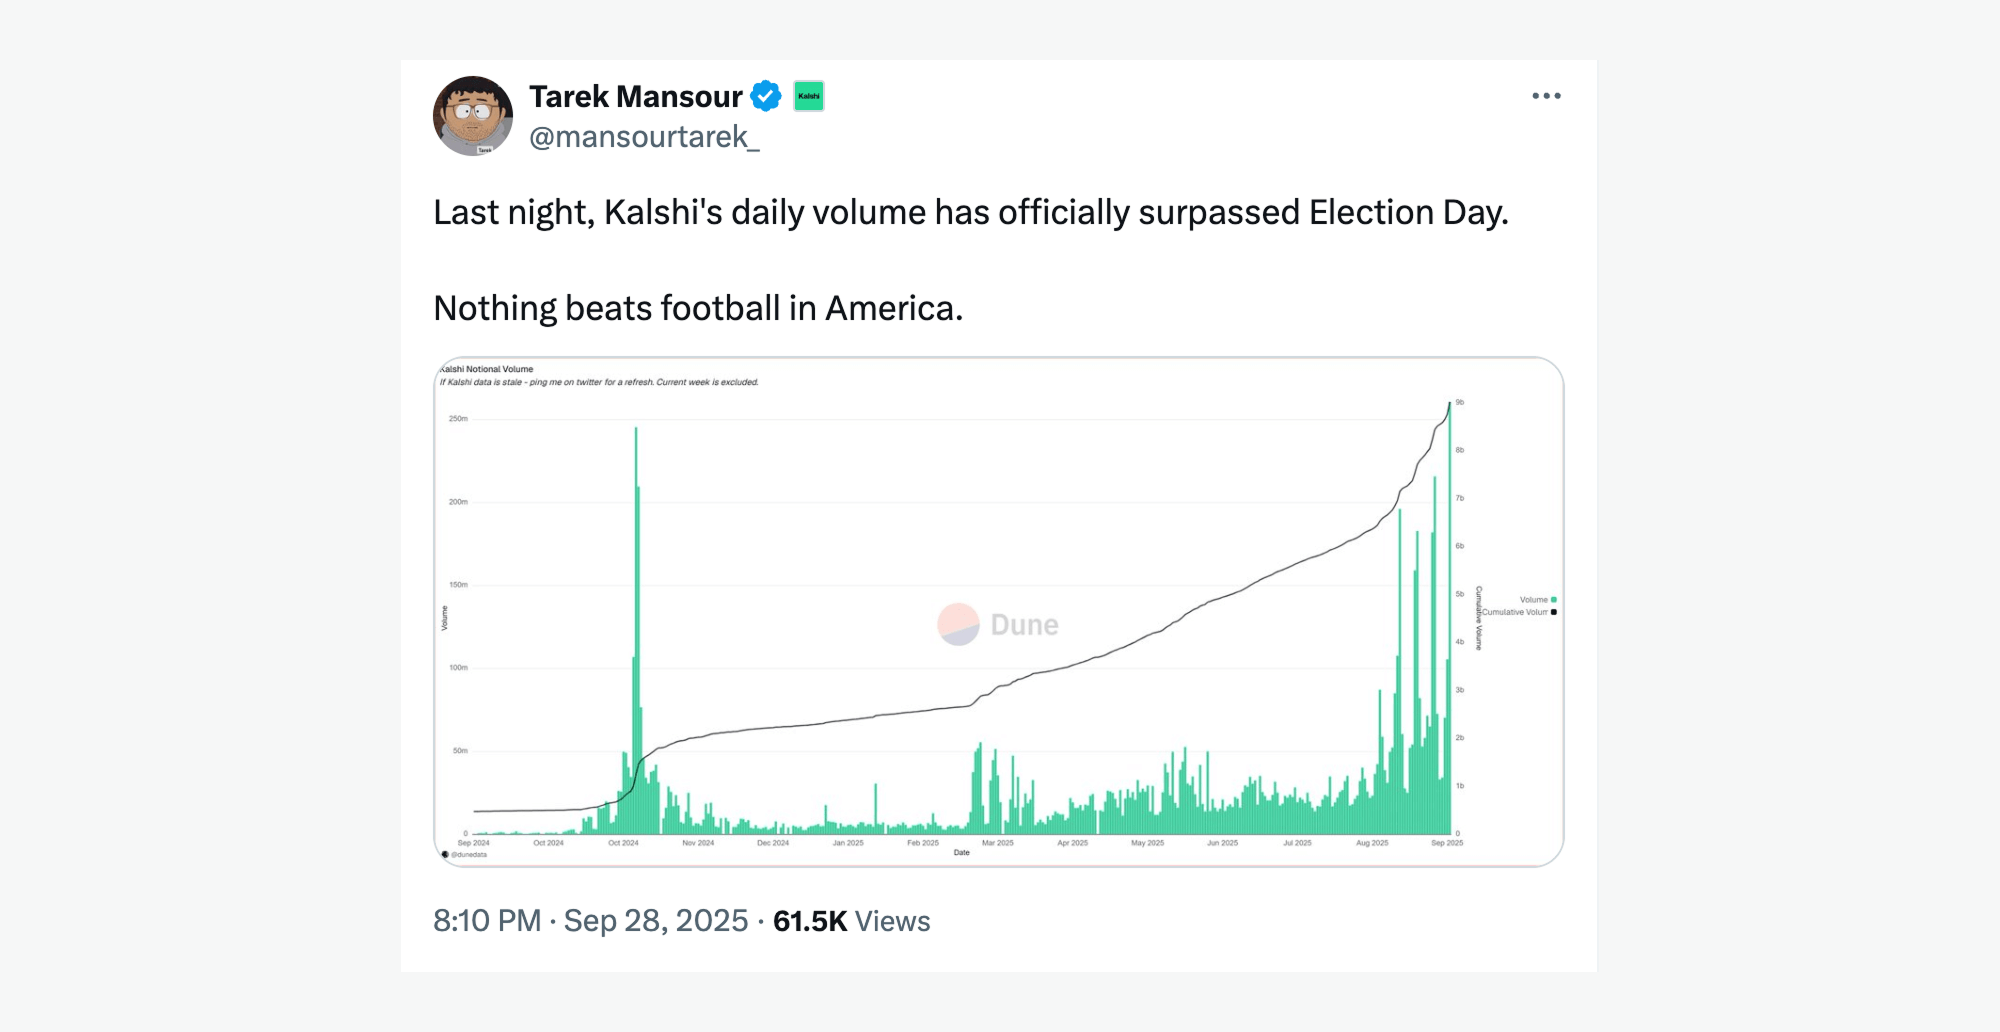Viewport: 2000px width, 1032px height.
Task: Open Tarek Mansour's profile avatar
Action: click(473, 116)
